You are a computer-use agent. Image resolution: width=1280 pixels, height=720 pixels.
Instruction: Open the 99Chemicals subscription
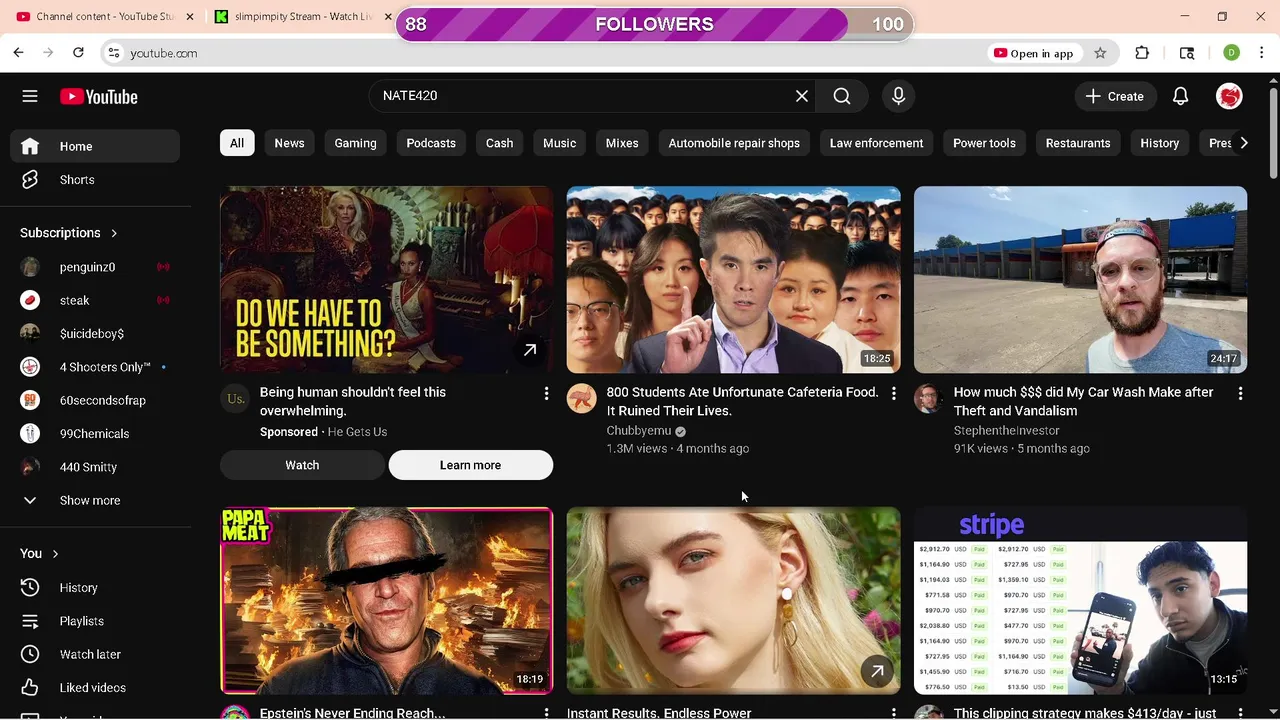[x=95, y=433]
